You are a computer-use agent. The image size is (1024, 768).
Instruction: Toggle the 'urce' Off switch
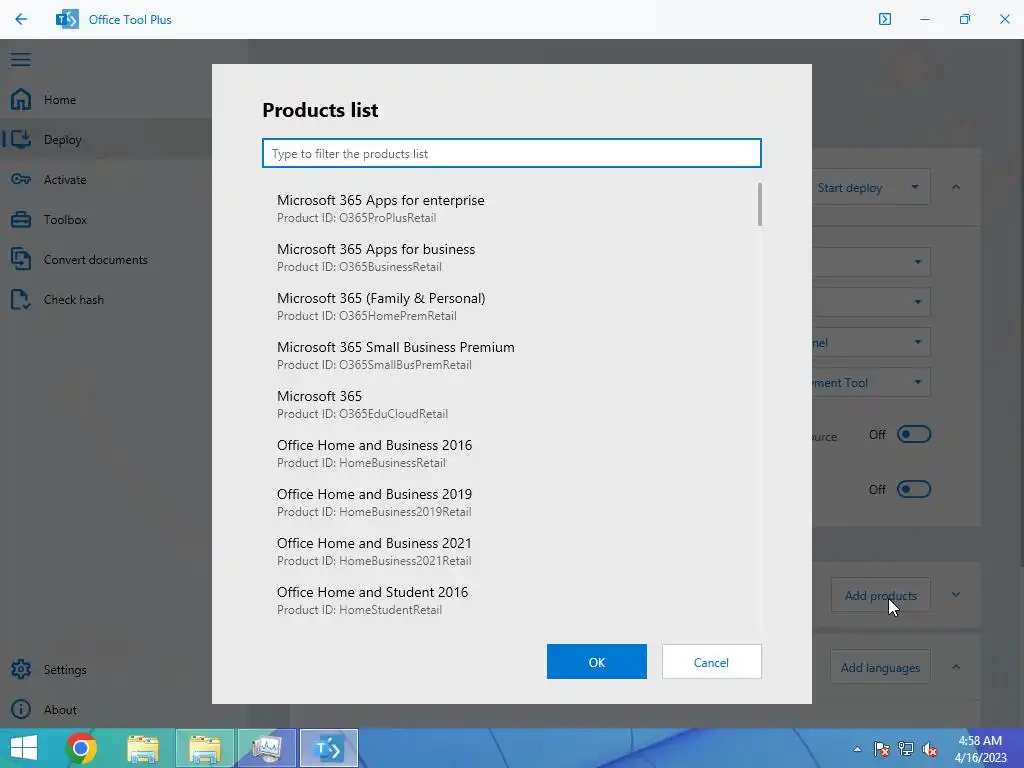pyautogui.click(x=914, y=434)
